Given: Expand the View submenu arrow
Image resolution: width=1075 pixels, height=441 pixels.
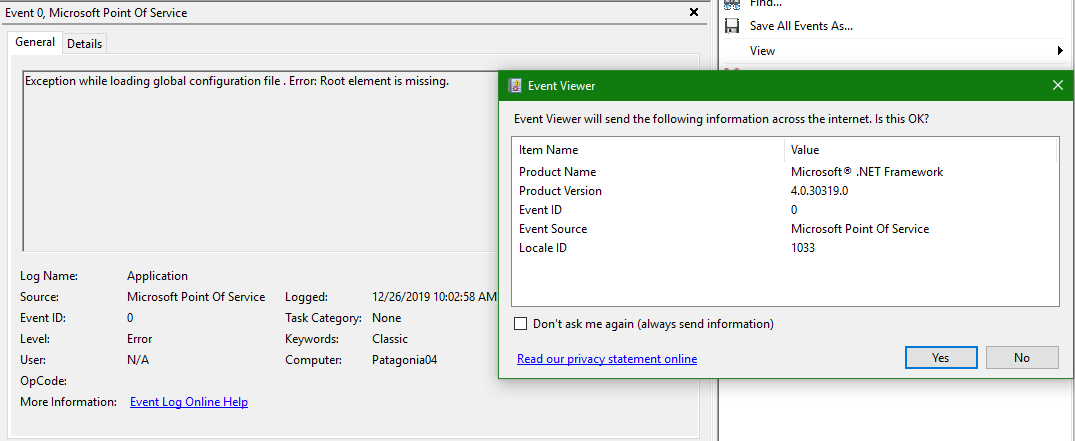Looking at the screenshot, I should tap(1060, 51).
